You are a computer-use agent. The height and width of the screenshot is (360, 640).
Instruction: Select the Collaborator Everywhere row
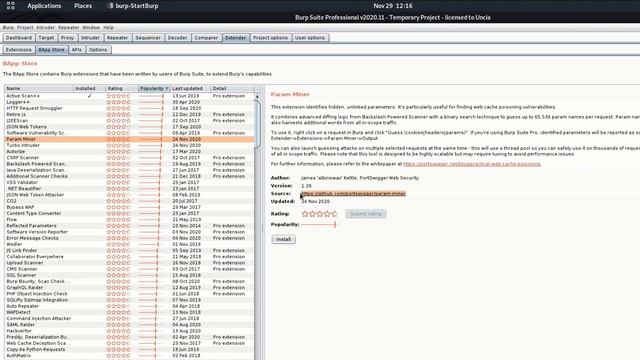click(x=129, y=257)
